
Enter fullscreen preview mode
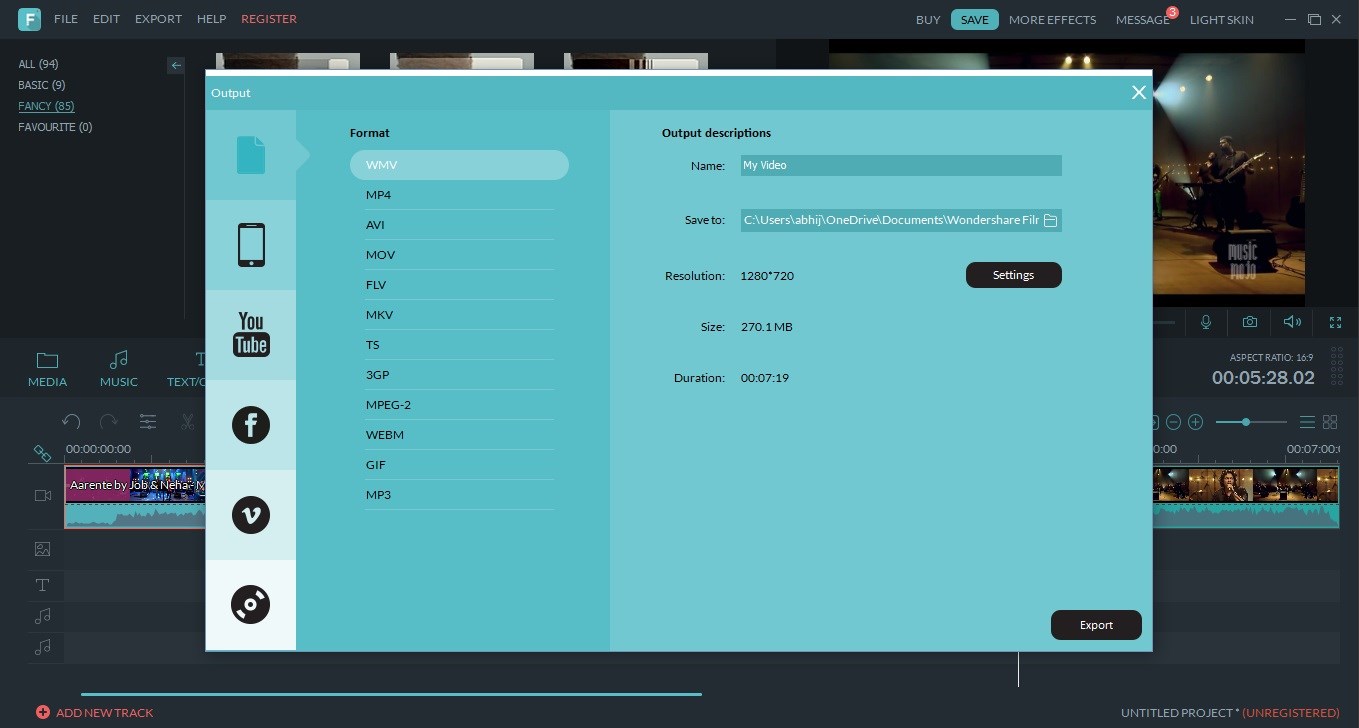click(x=1335, y=322)
